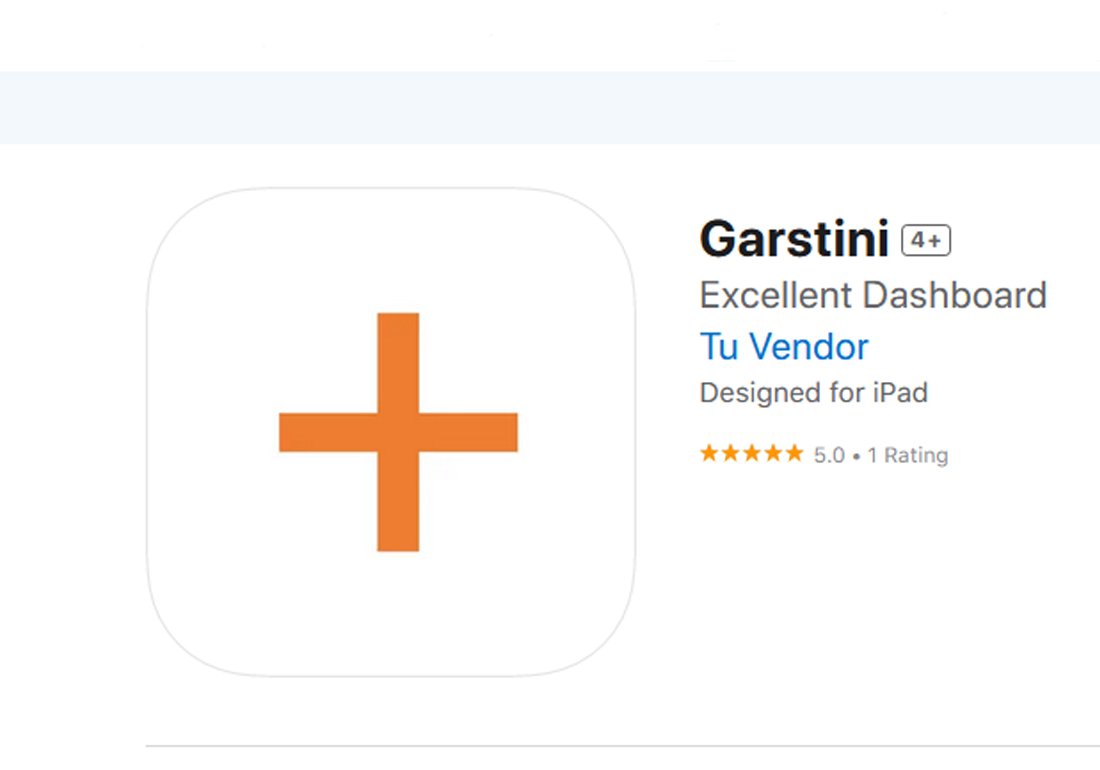Click the fourth orange rating star
Image resolution: width=1100 pixels, height=770 pixels.
click(x=773, y=453)
